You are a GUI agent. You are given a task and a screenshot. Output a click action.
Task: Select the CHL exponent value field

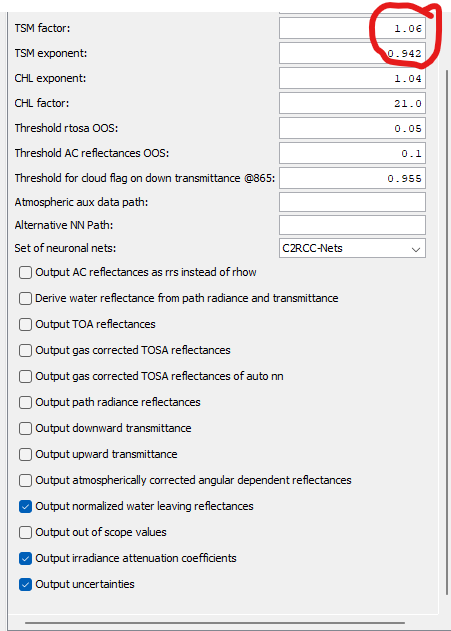[352, 78]
